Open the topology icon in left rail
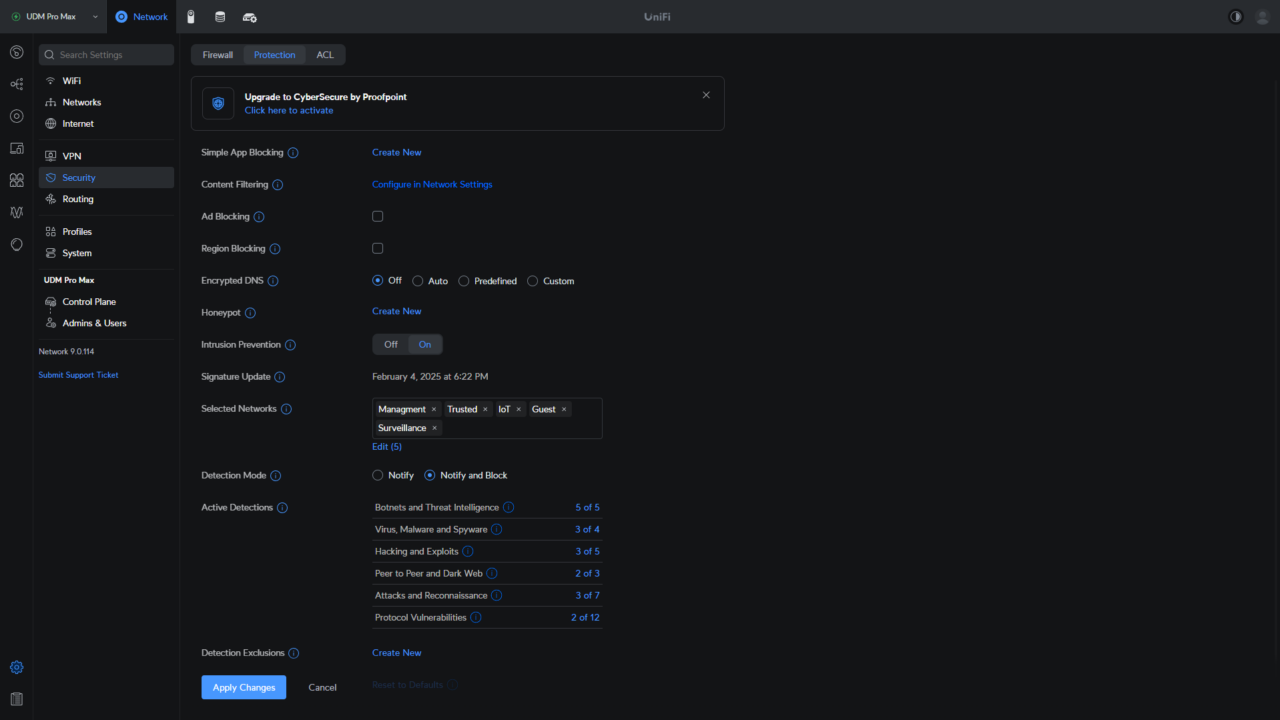This screenshot has height=720, width=1280. click(16, 84)
